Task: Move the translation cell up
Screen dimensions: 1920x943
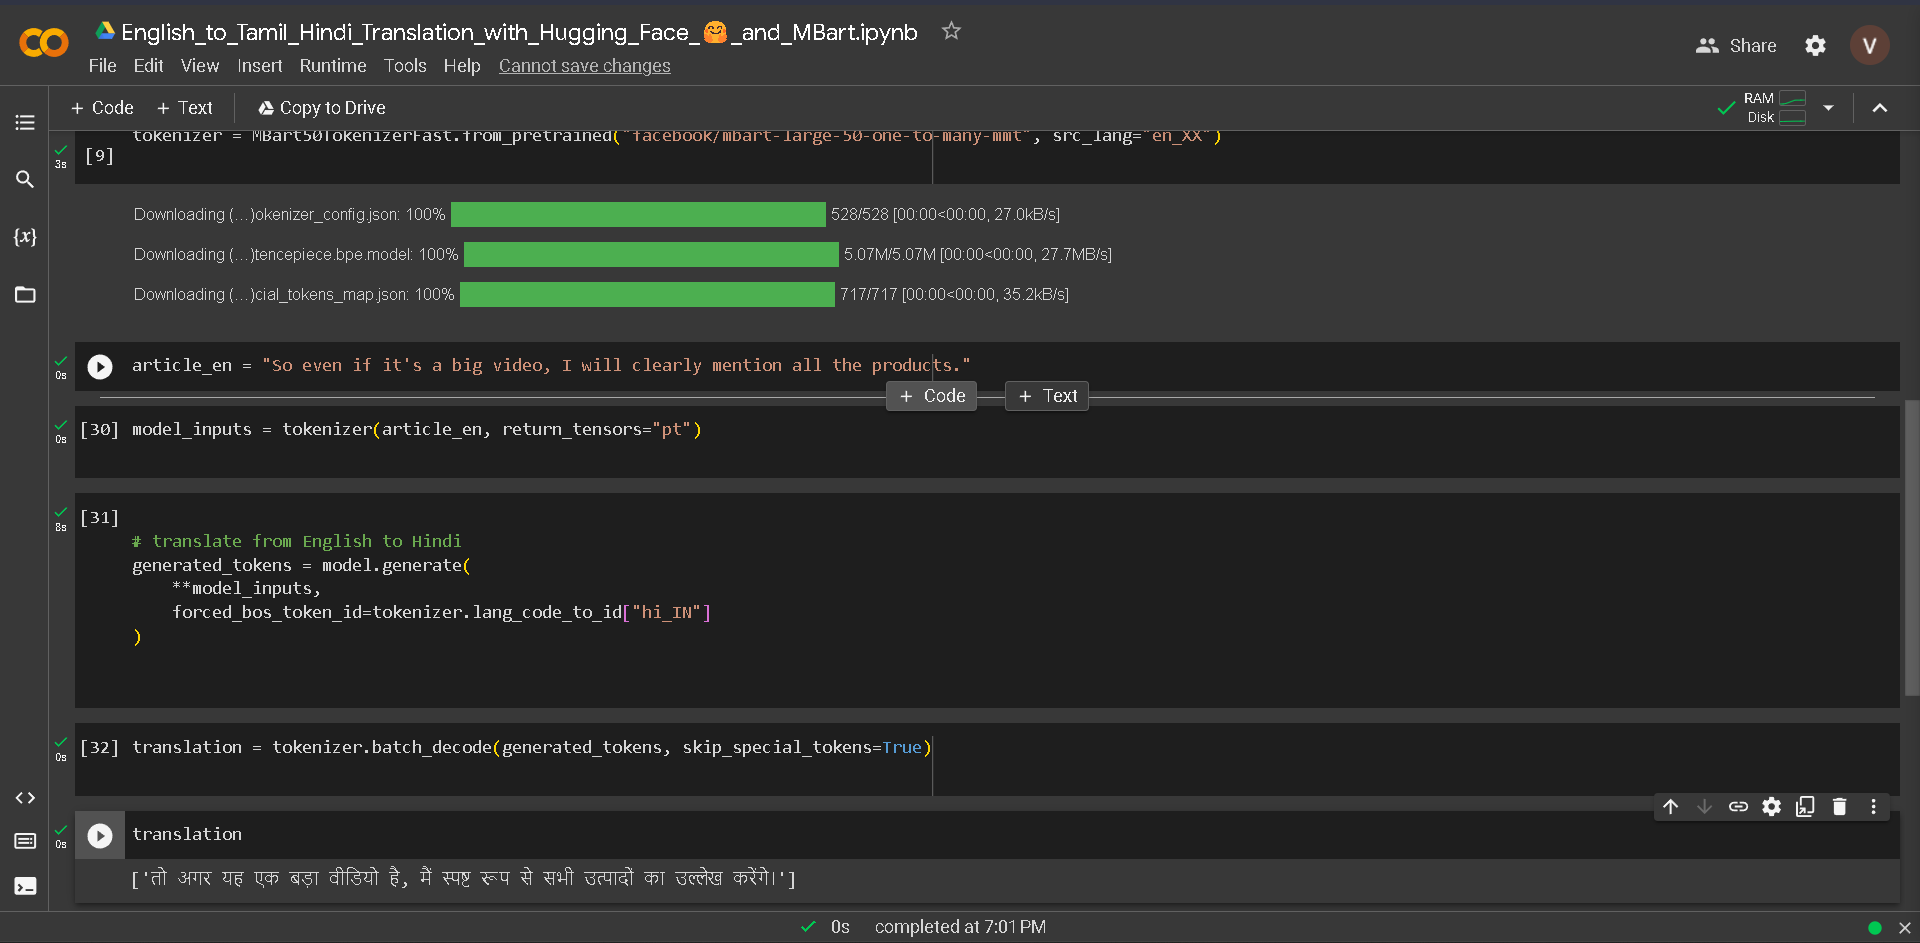Action: (x=1671, y=807)
